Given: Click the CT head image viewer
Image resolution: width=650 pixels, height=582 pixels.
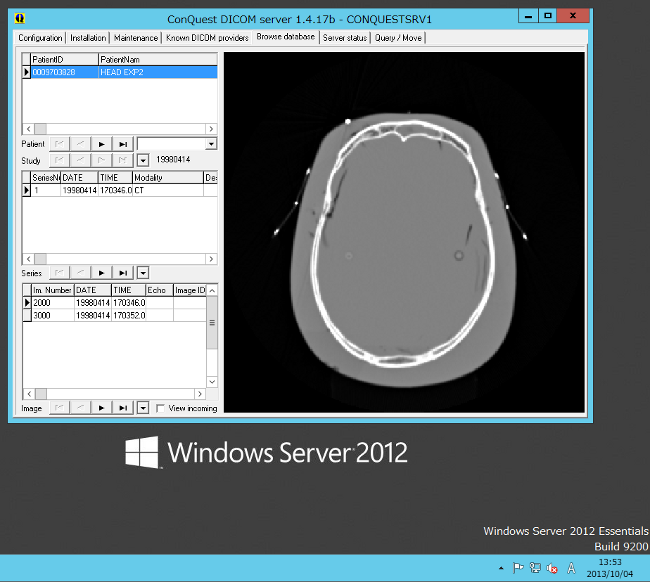Looking at the screenshot, I should (404, 232).
